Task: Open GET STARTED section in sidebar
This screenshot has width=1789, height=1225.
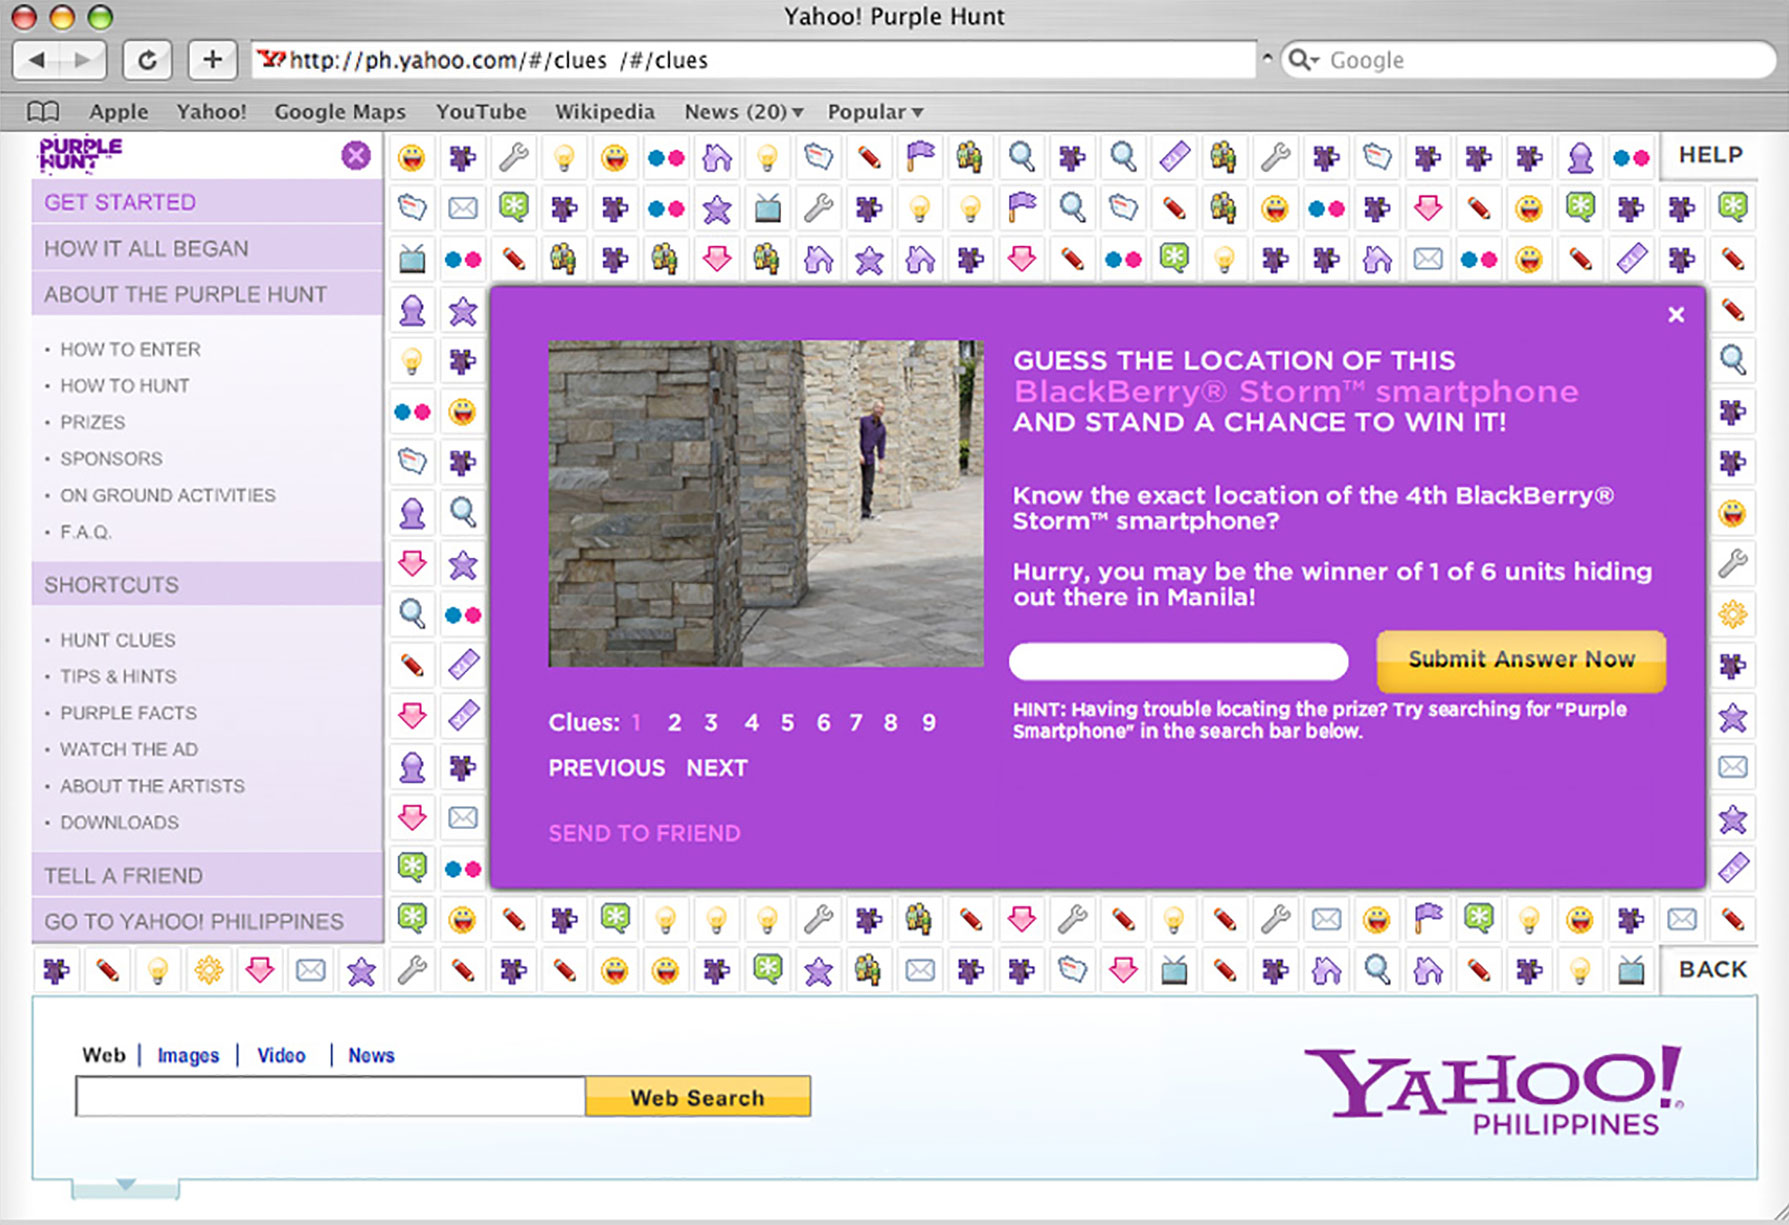Action: [x=207, y=202]
